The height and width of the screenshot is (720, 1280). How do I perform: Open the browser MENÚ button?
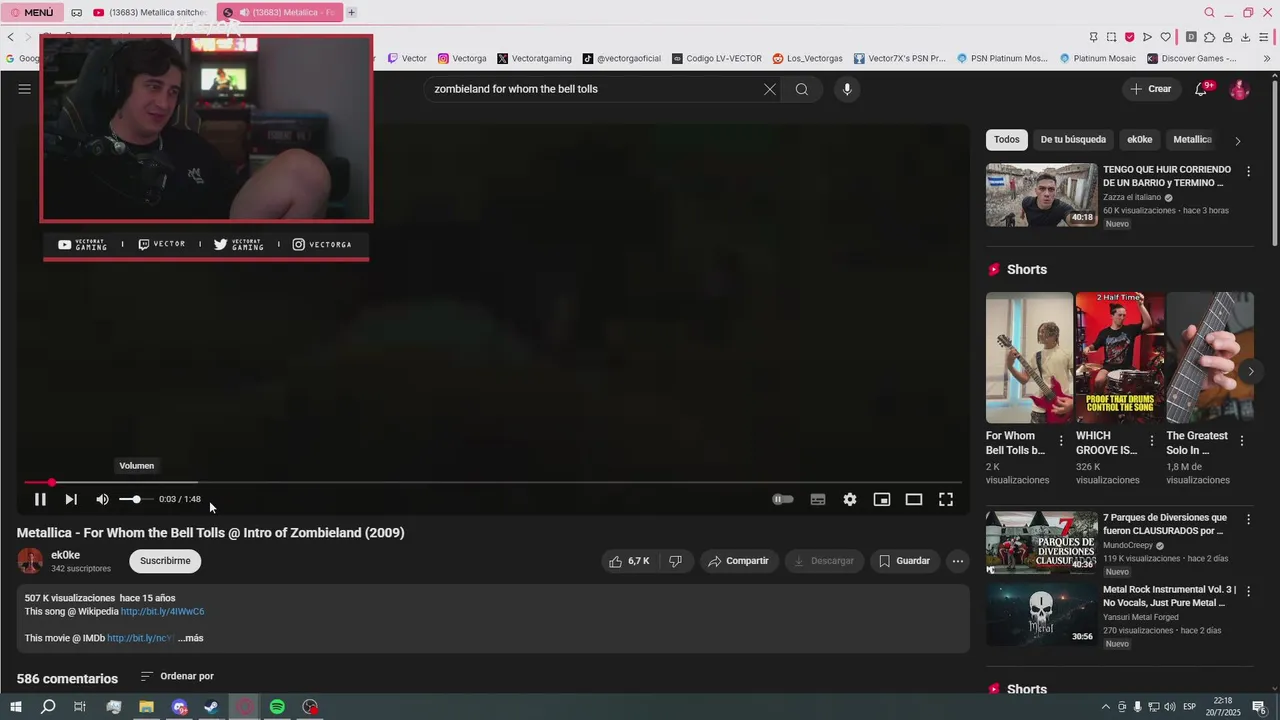tap(32, 12)
